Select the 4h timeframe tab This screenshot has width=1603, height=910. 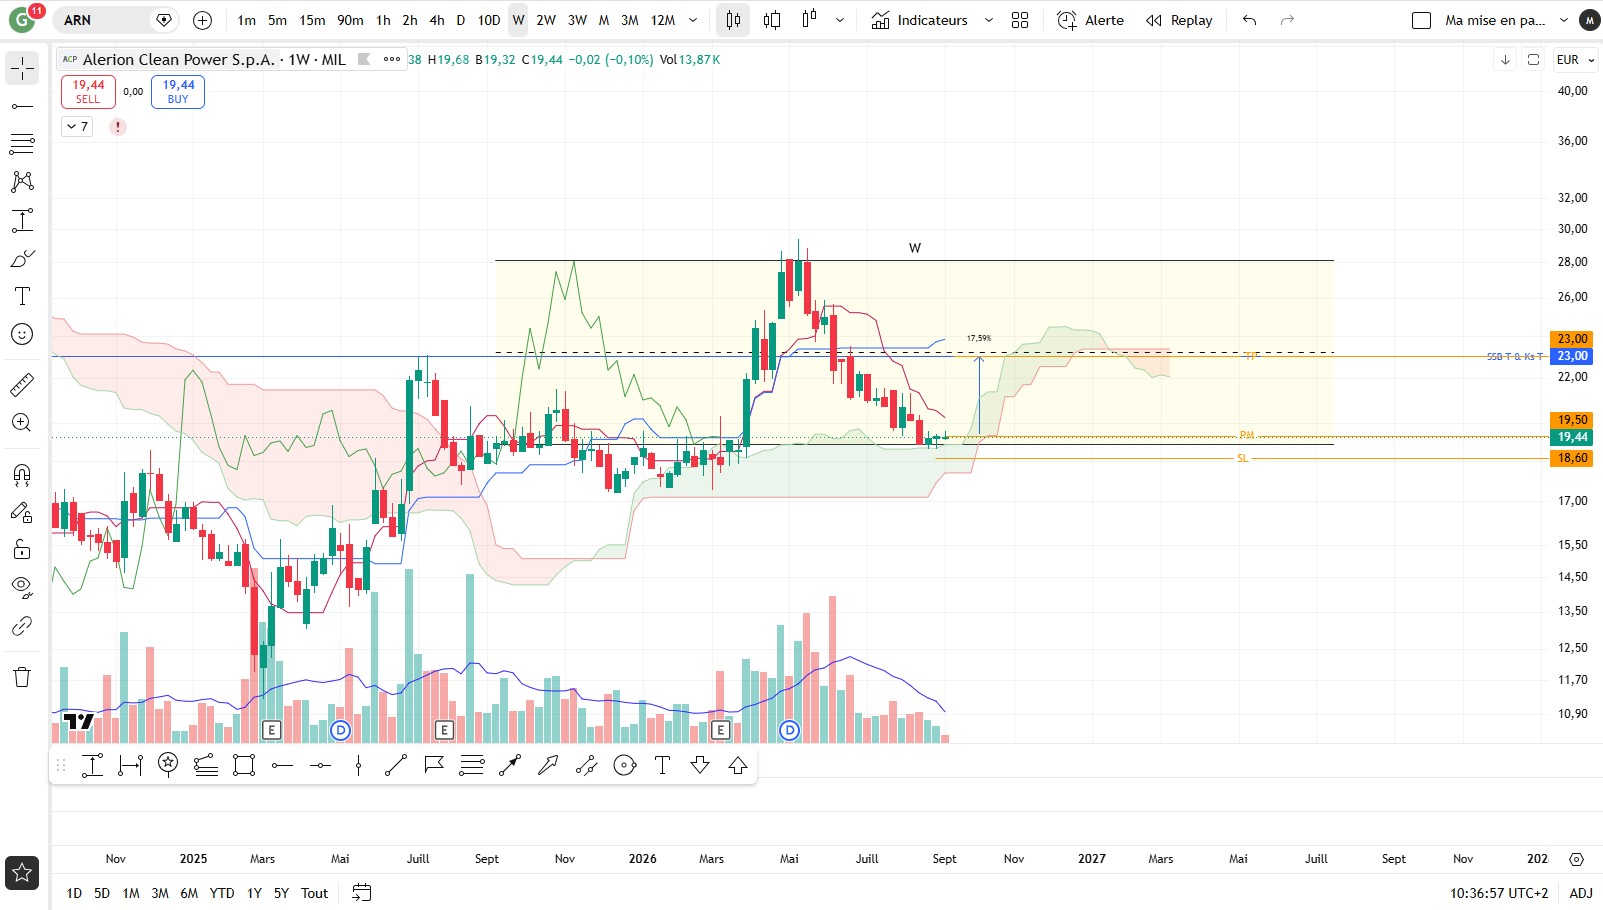pos(437,20)
